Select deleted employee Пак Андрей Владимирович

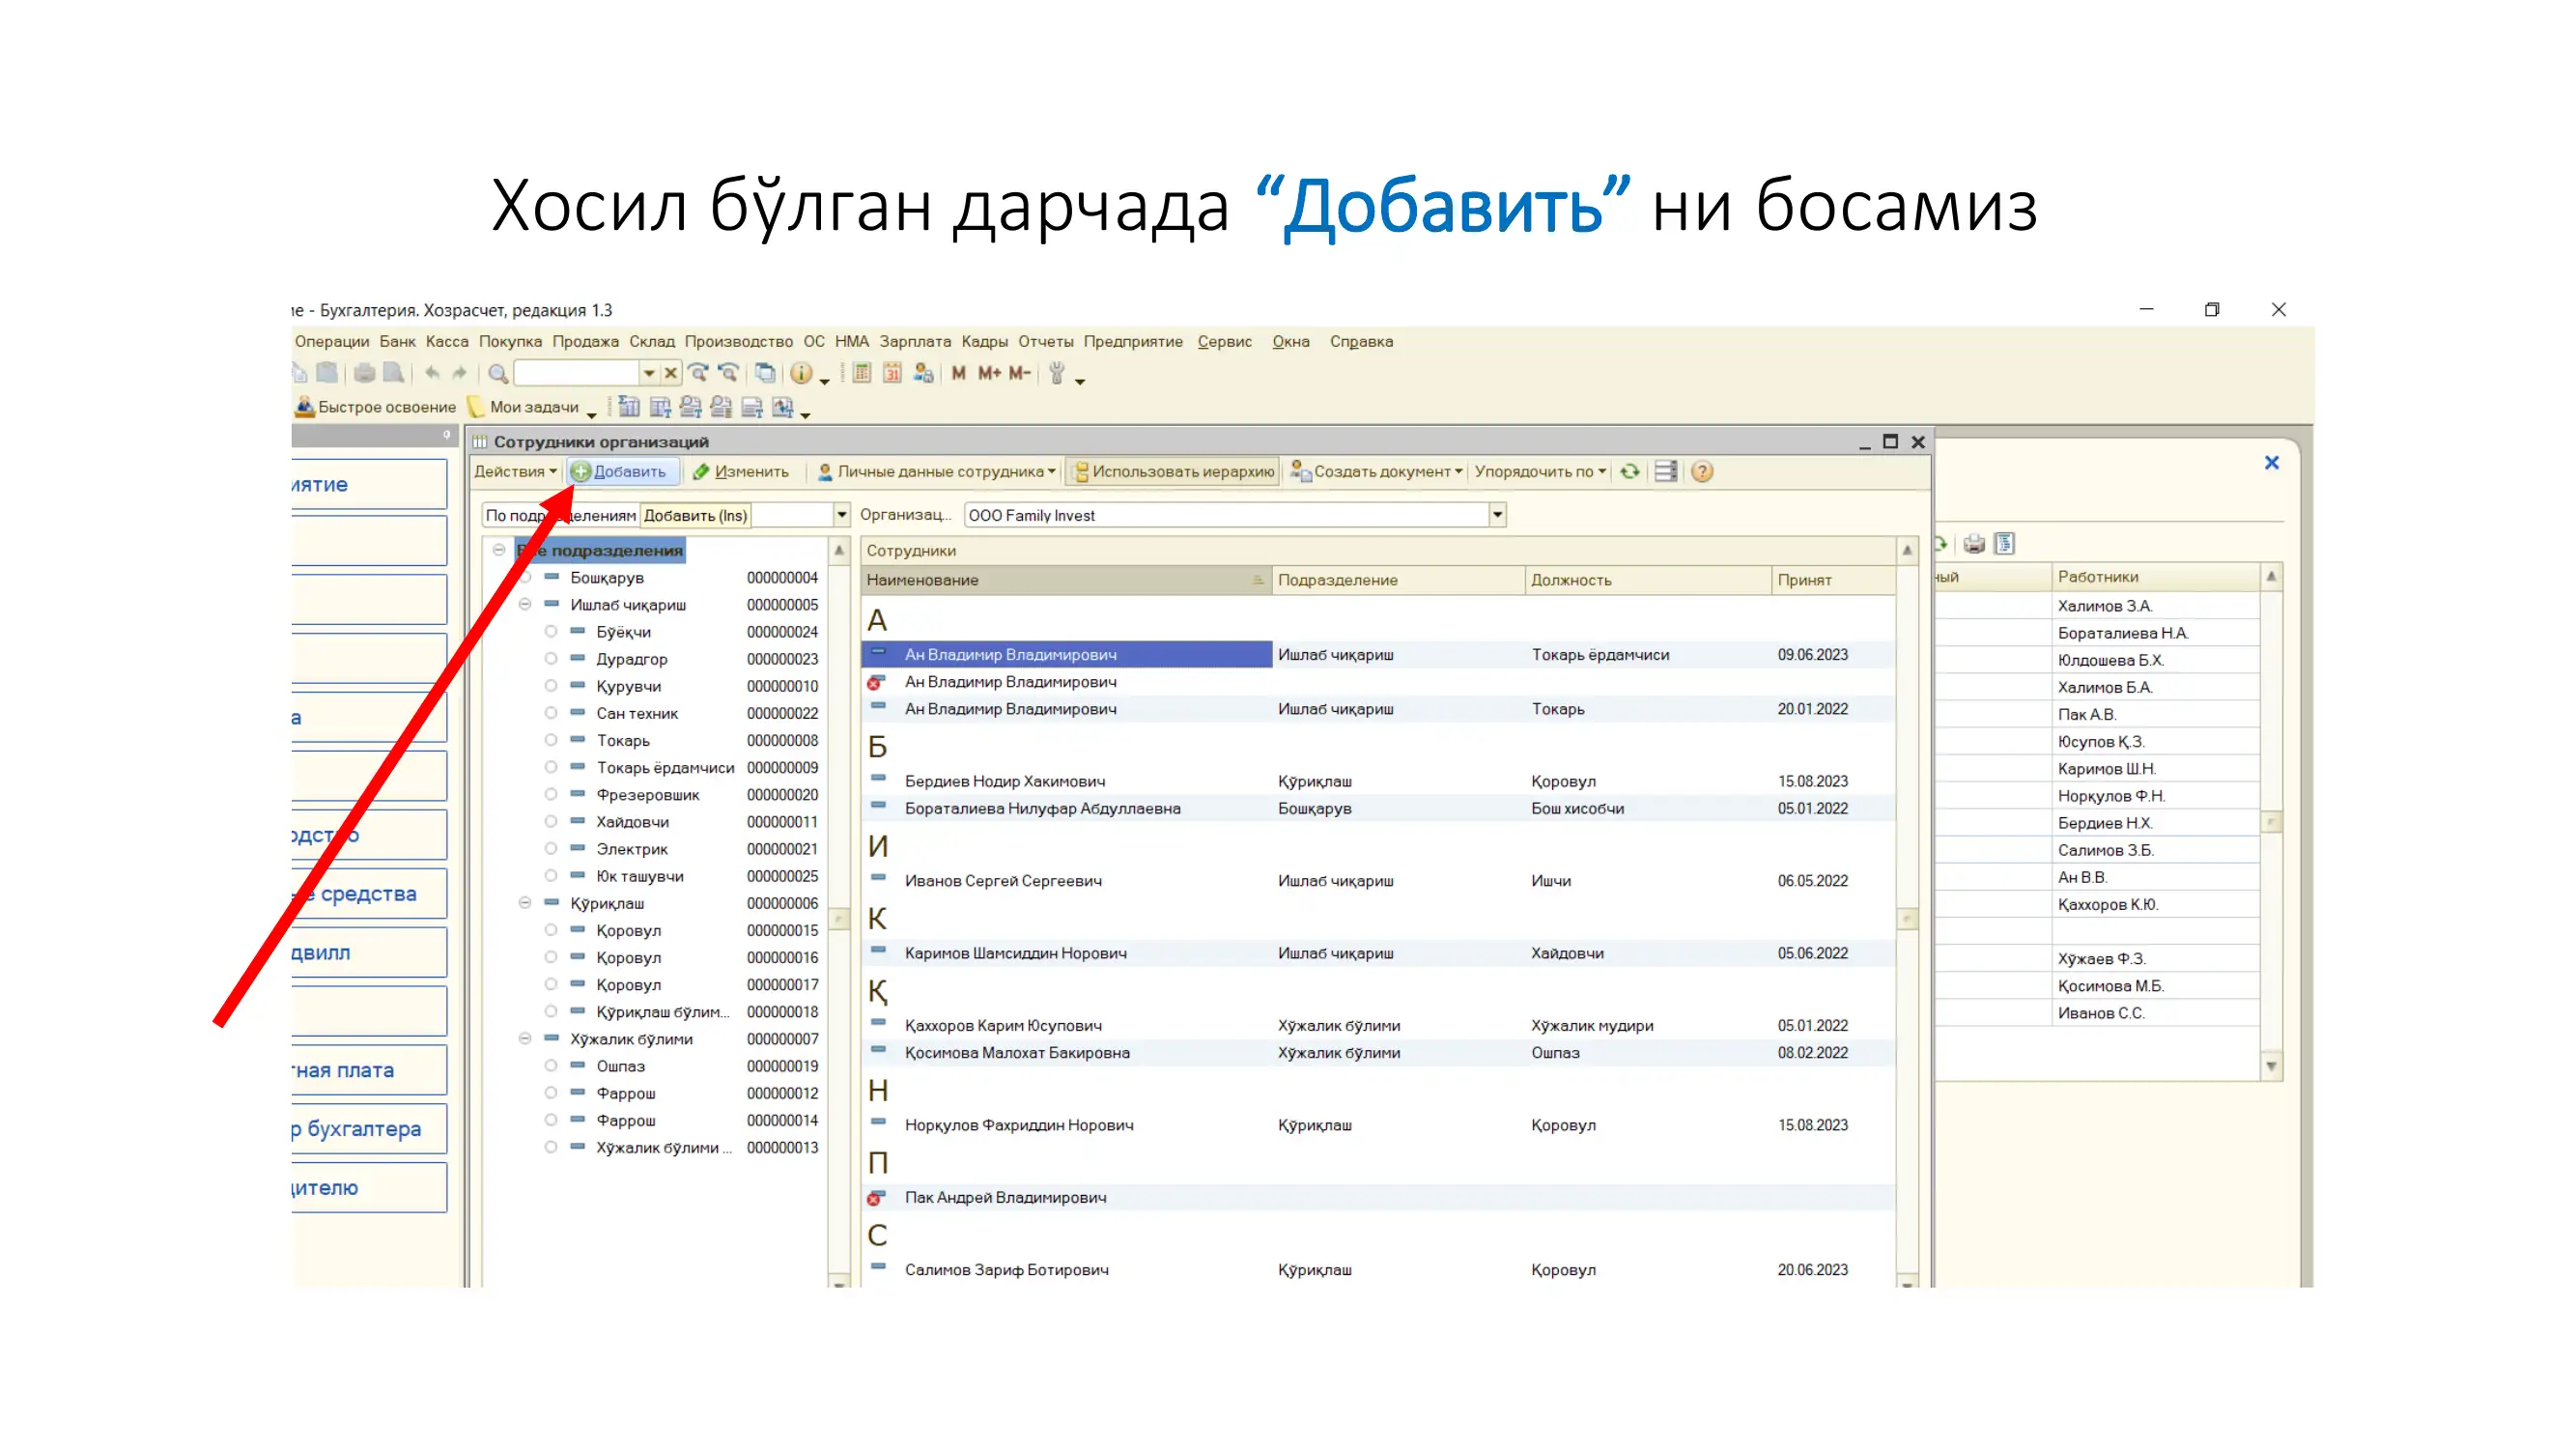point(1005,1198)
